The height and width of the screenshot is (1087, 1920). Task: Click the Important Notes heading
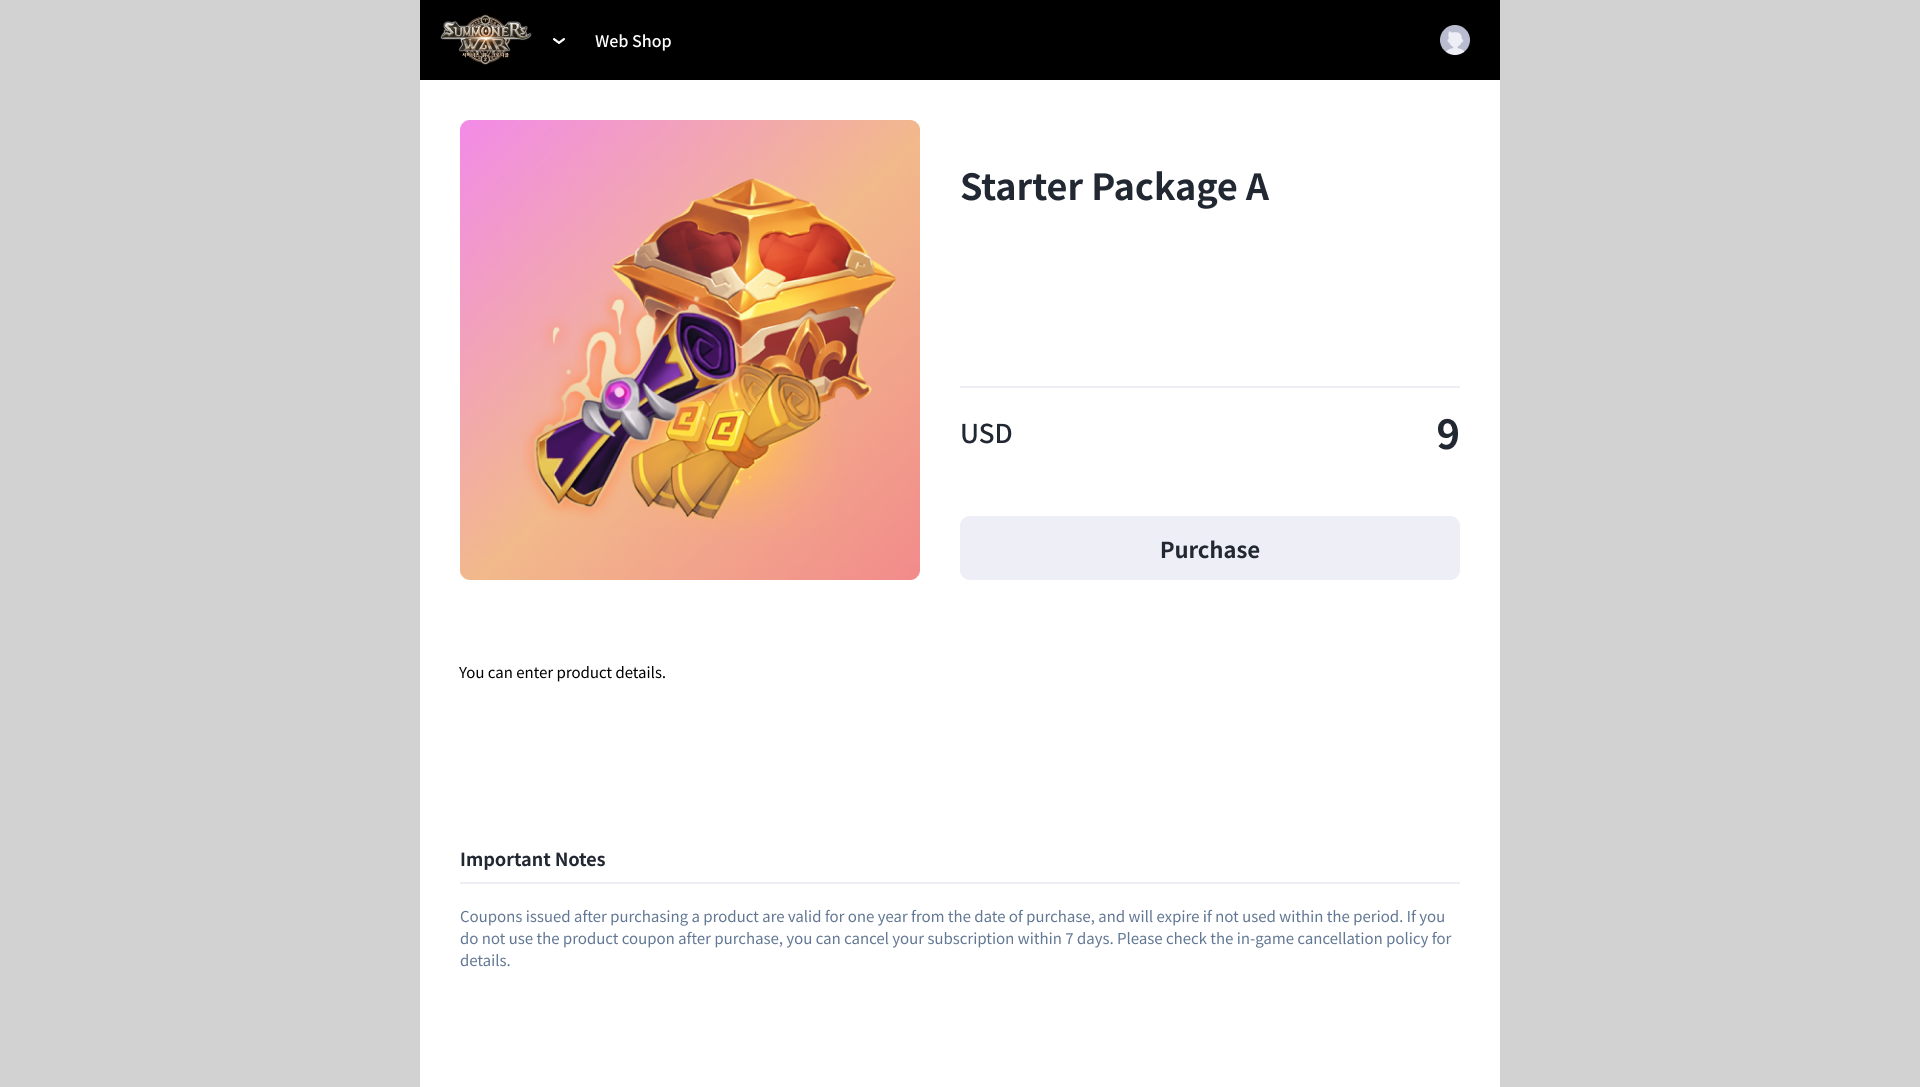532,859
